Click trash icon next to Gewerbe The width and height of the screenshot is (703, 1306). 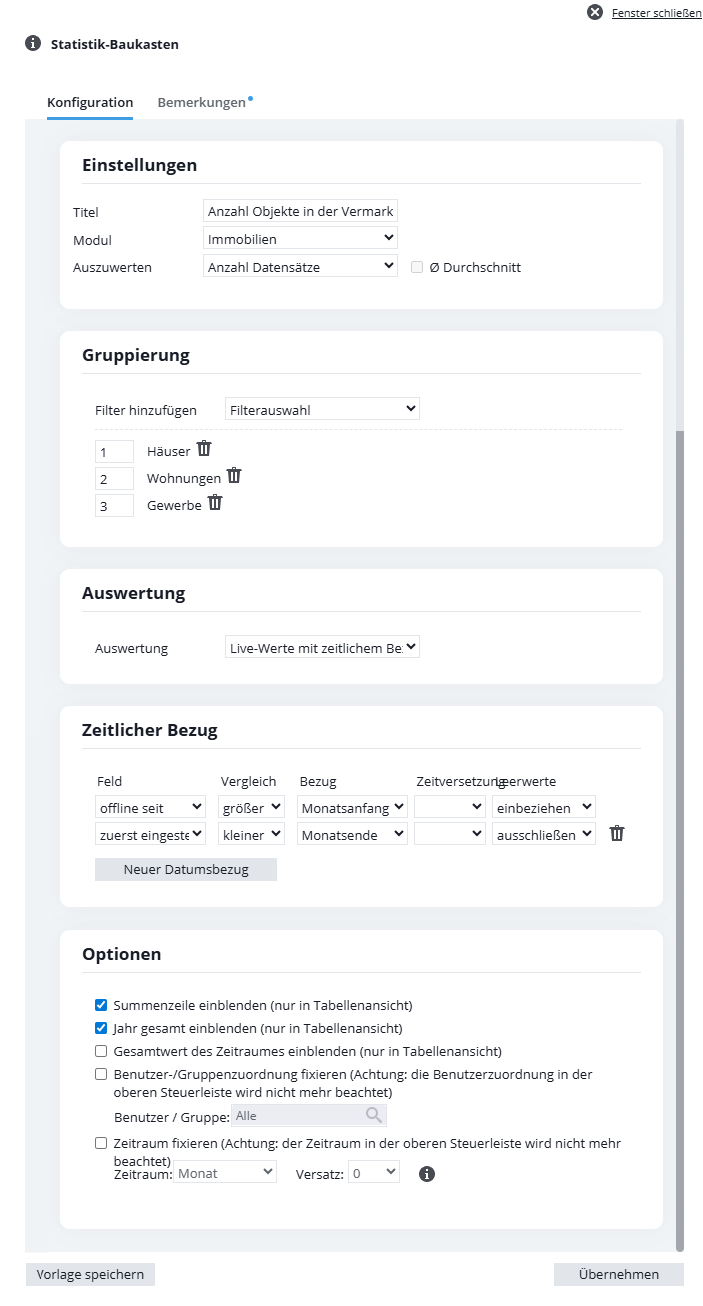point(215,503)
